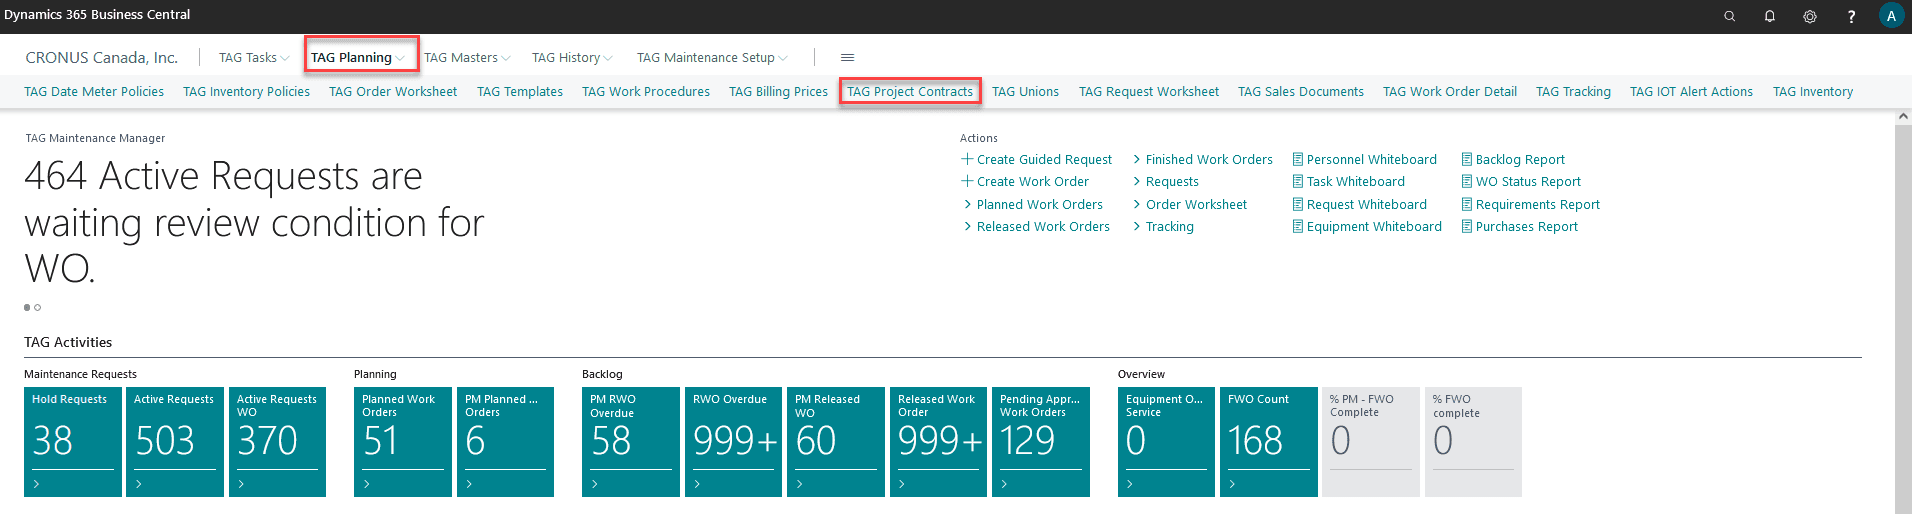Select the first headline page dot
Viewport: 1912px width, 514px height.
(x=27, y=307)
